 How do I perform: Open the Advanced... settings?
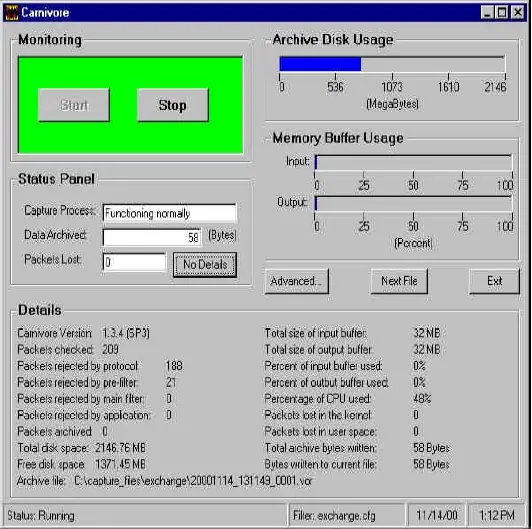(297, 281)
